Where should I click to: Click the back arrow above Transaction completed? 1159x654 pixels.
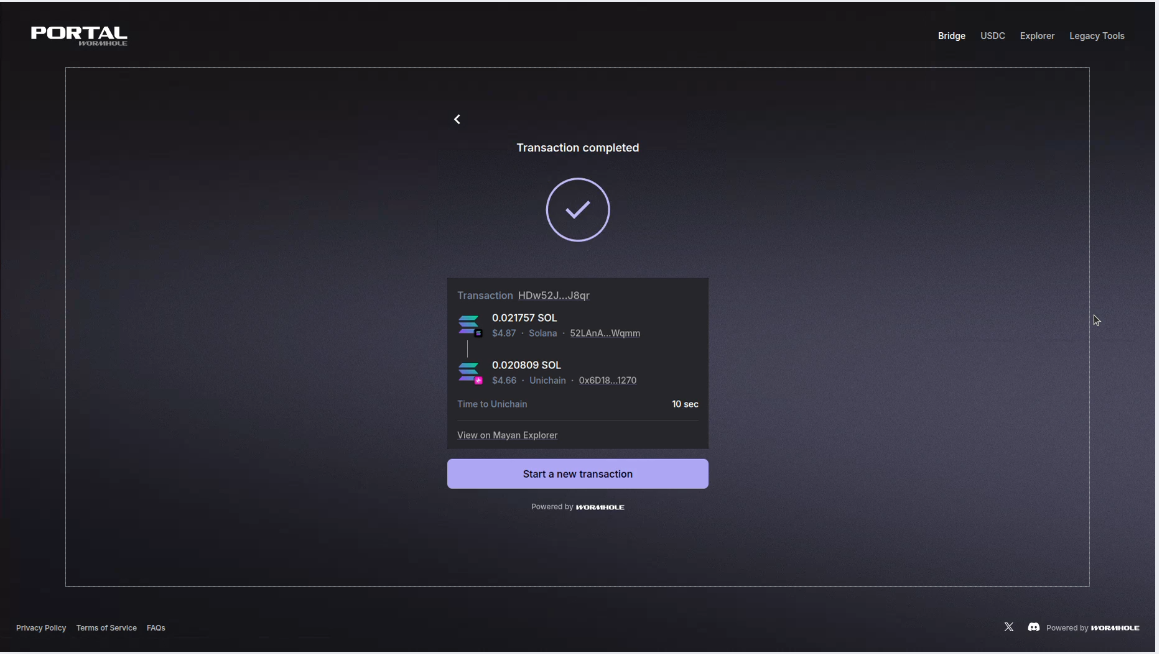pos(457,119)
